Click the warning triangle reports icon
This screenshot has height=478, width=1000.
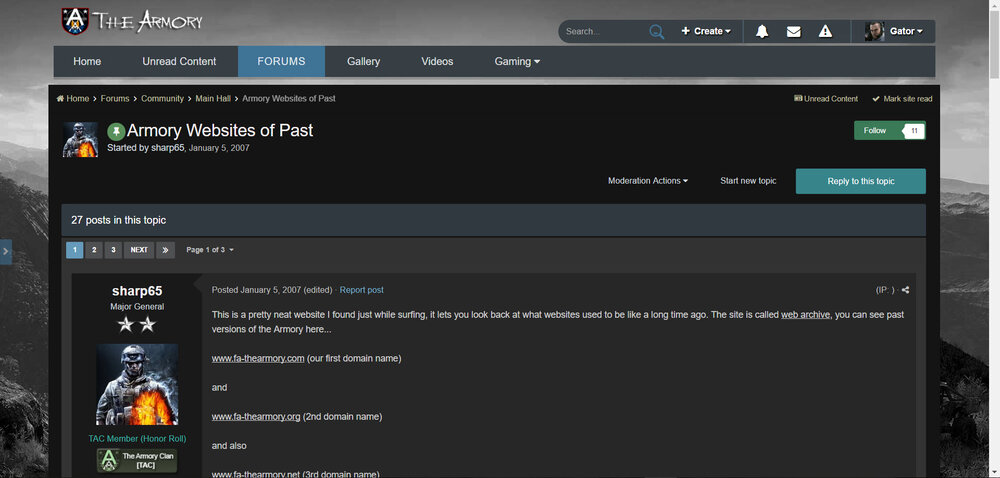(825, 32)
